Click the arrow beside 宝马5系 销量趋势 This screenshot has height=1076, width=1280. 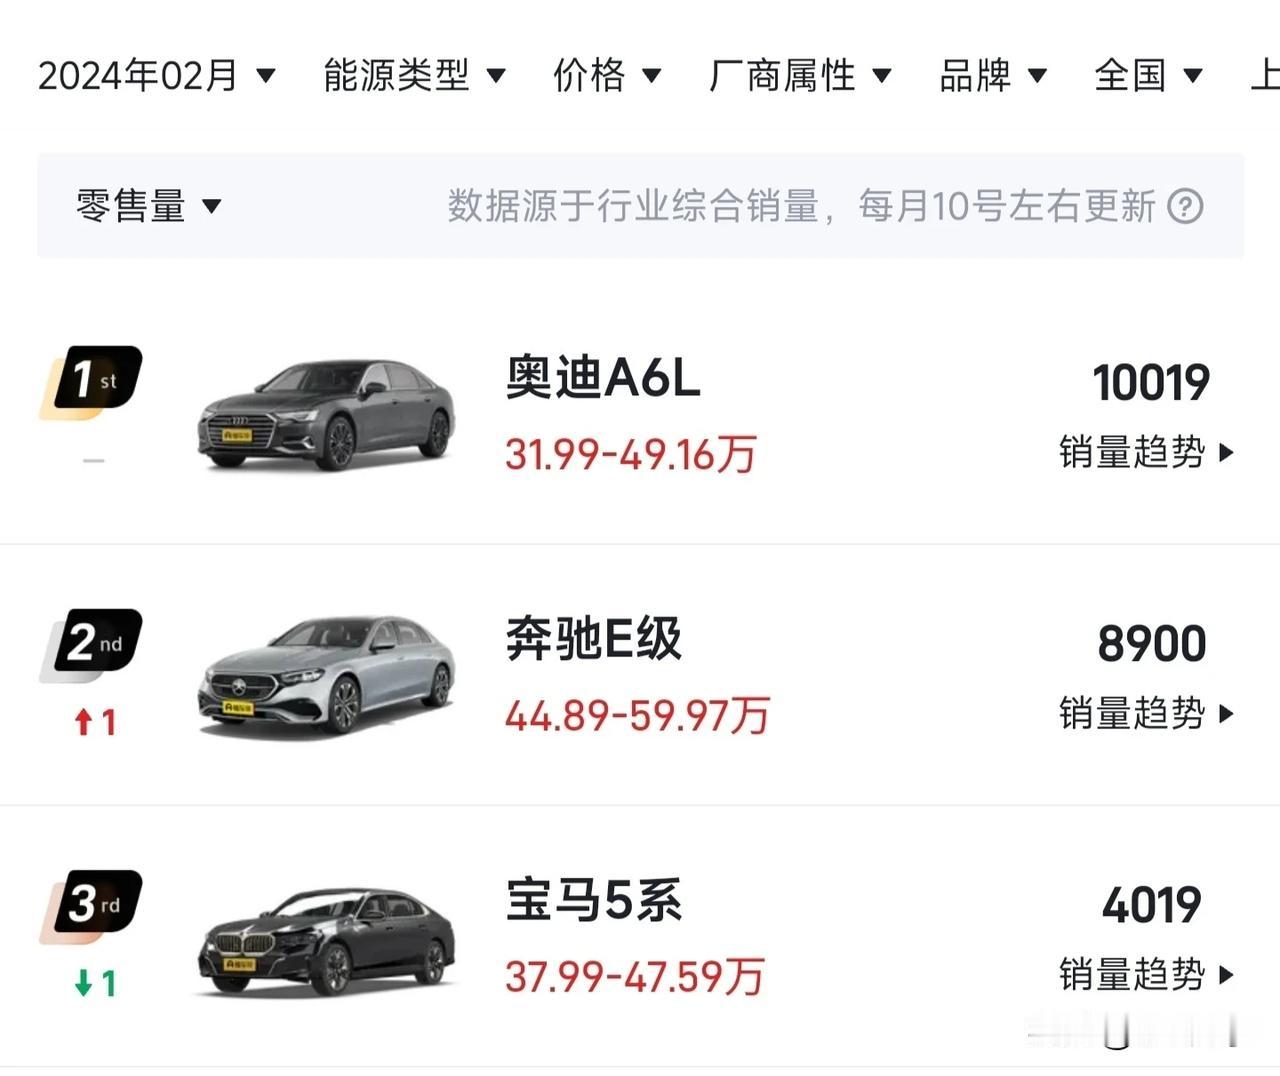[1227, 975]
